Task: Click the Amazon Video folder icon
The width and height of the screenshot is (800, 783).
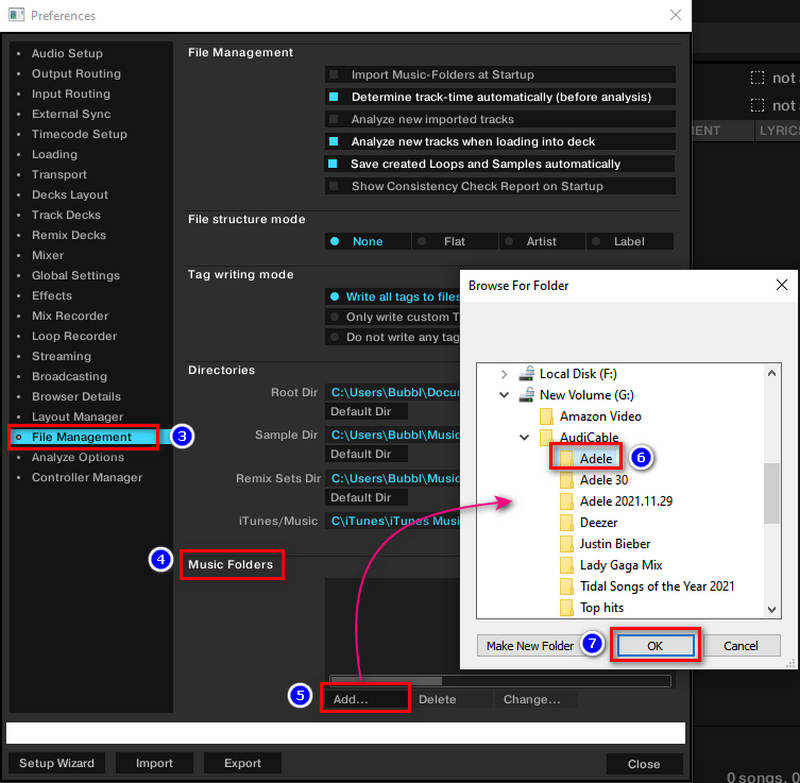Action: coord(546,416)
